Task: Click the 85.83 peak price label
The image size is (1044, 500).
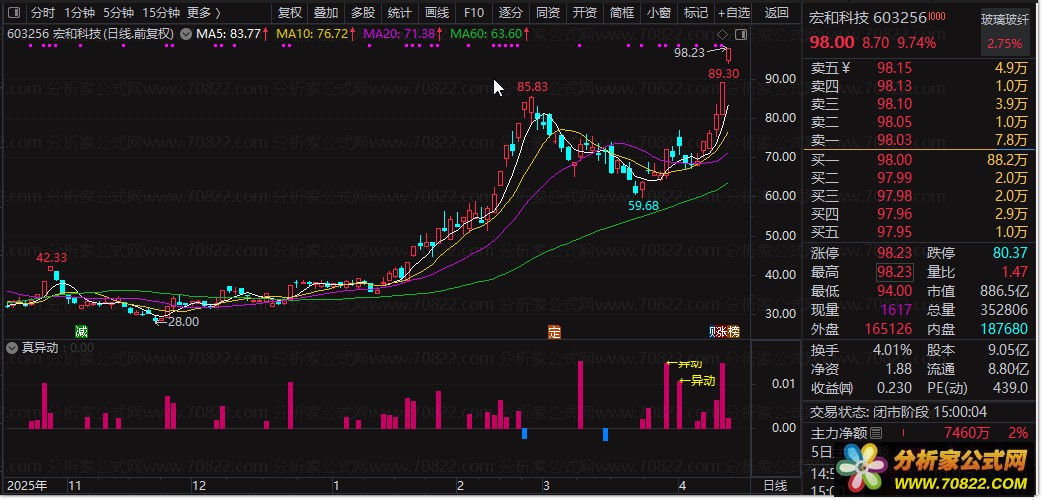Action: coord(532,87)
